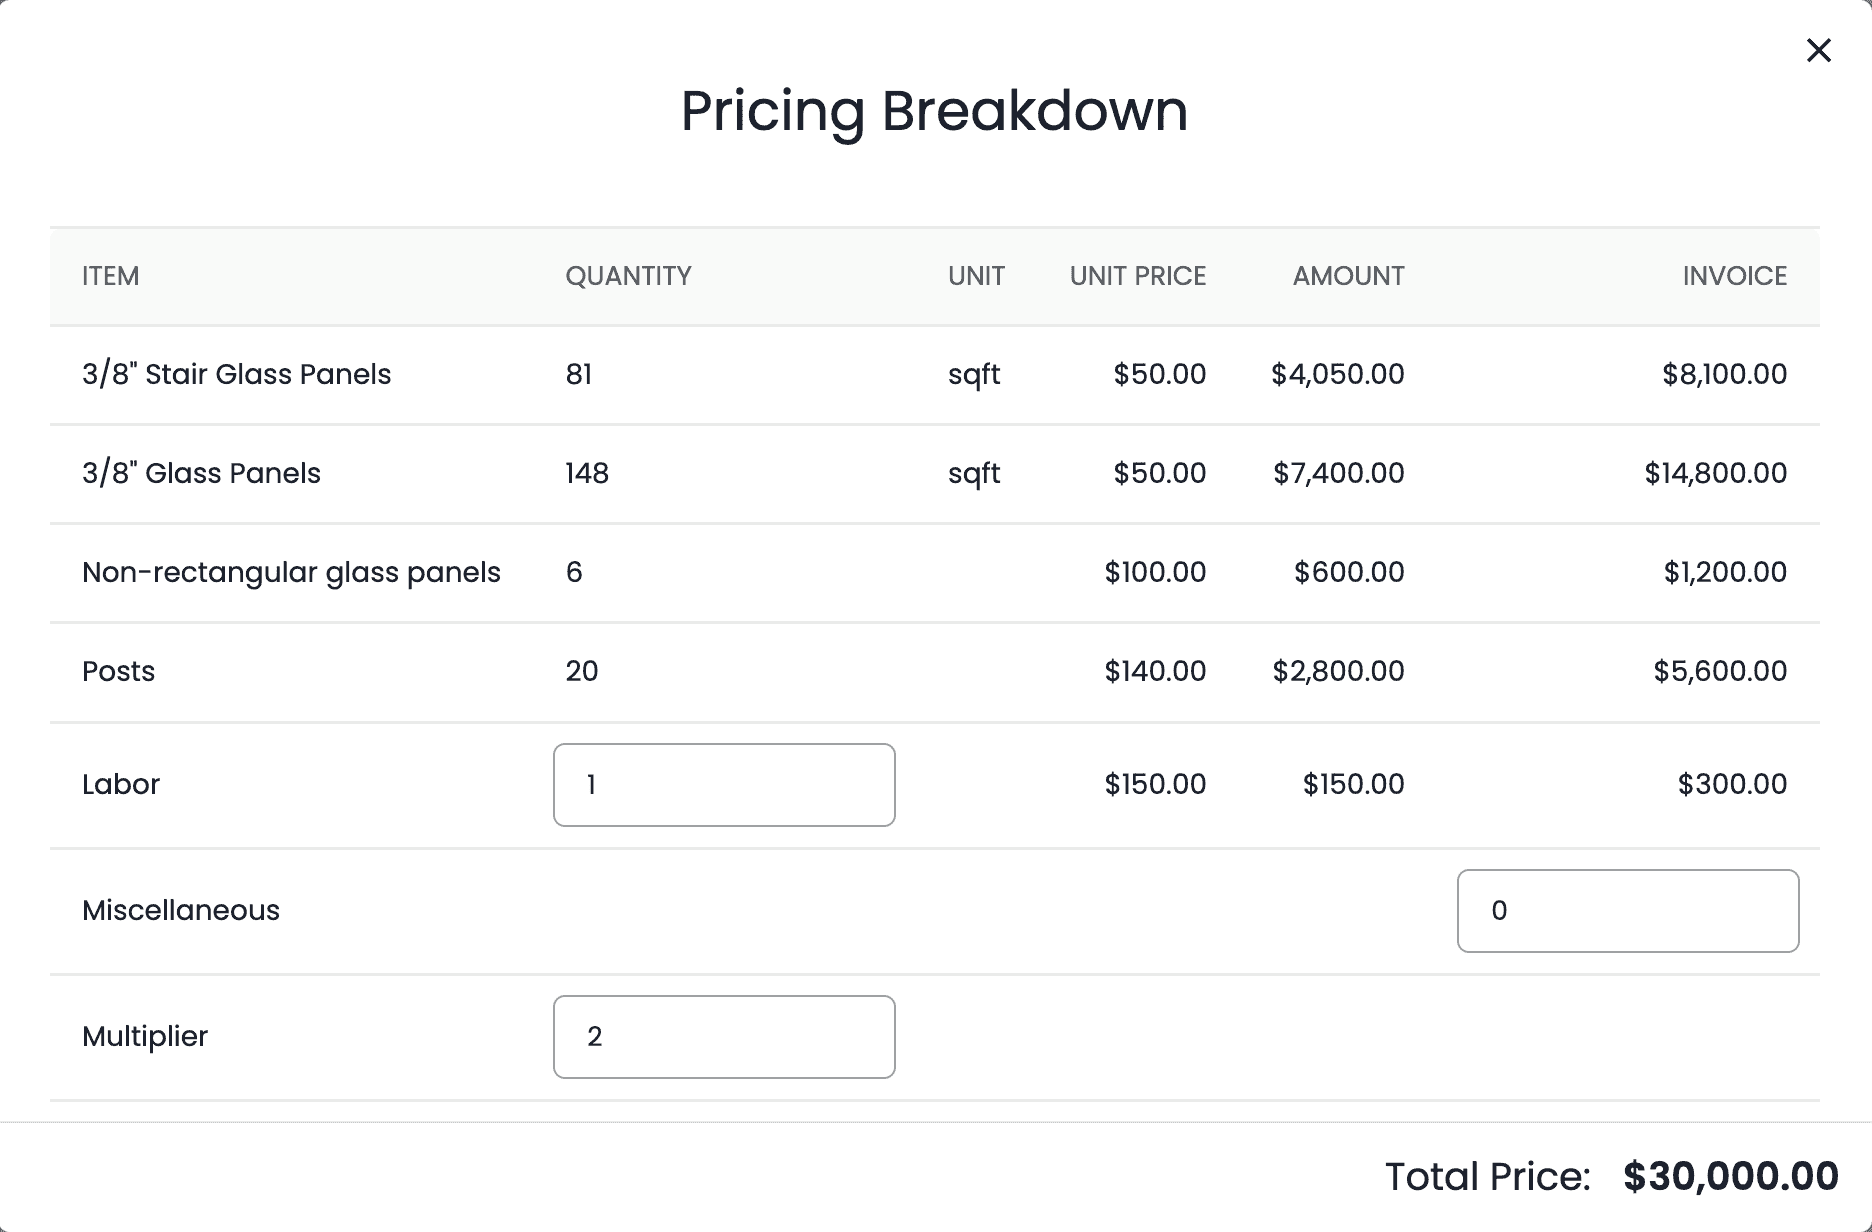Viewport: 1872px width, 1232px height.
Task: Click the $14,800.00 invoice amount
Action: pos(1715,473)
